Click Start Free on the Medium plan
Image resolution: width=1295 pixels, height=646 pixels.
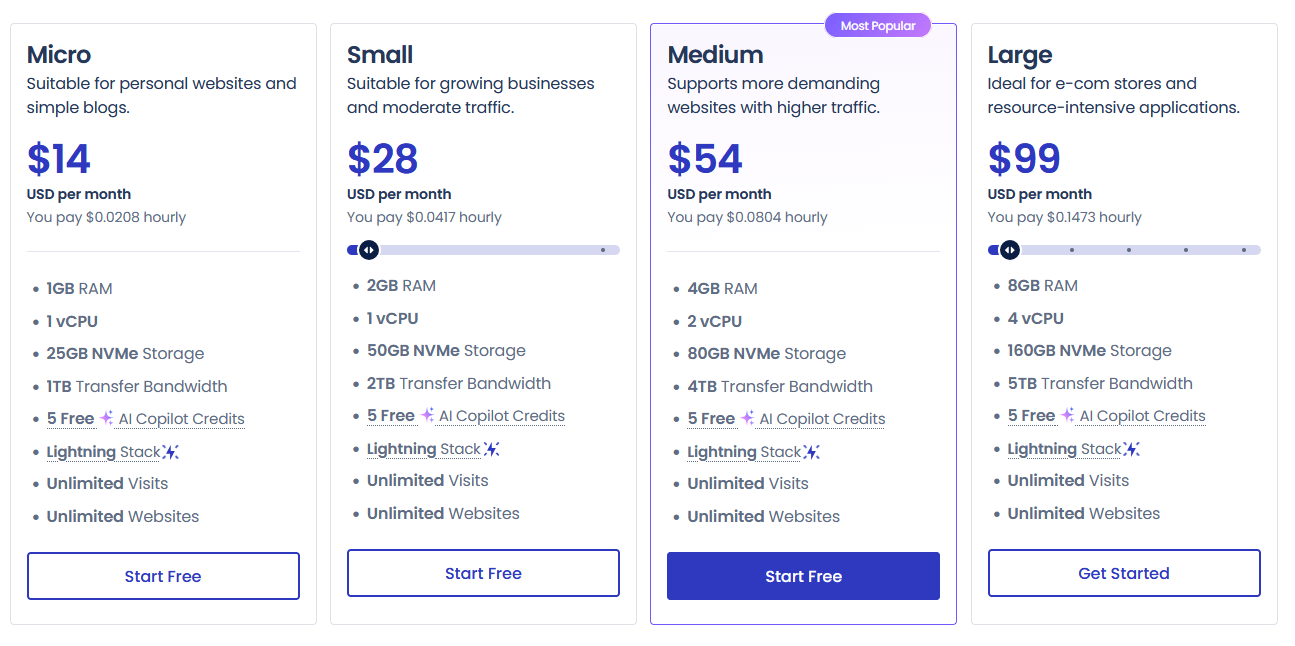point(803,576)
